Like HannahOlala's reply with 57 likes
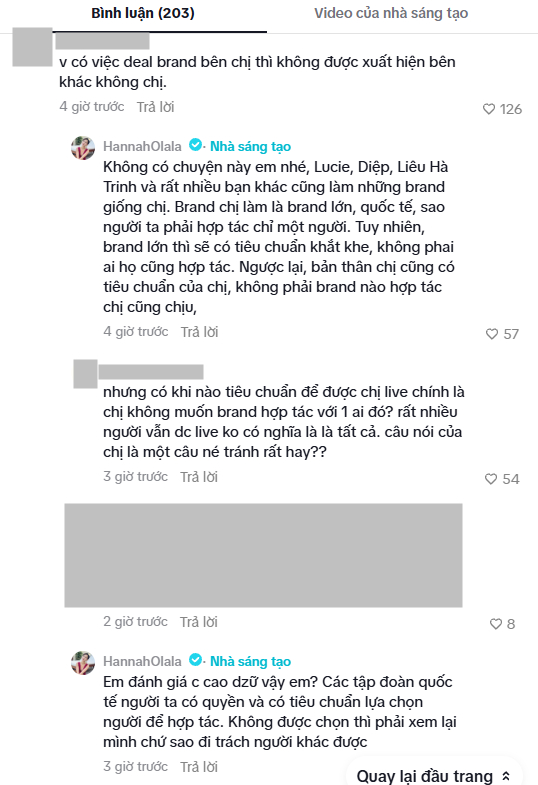538x785 pixels. (x=492, y=334)
